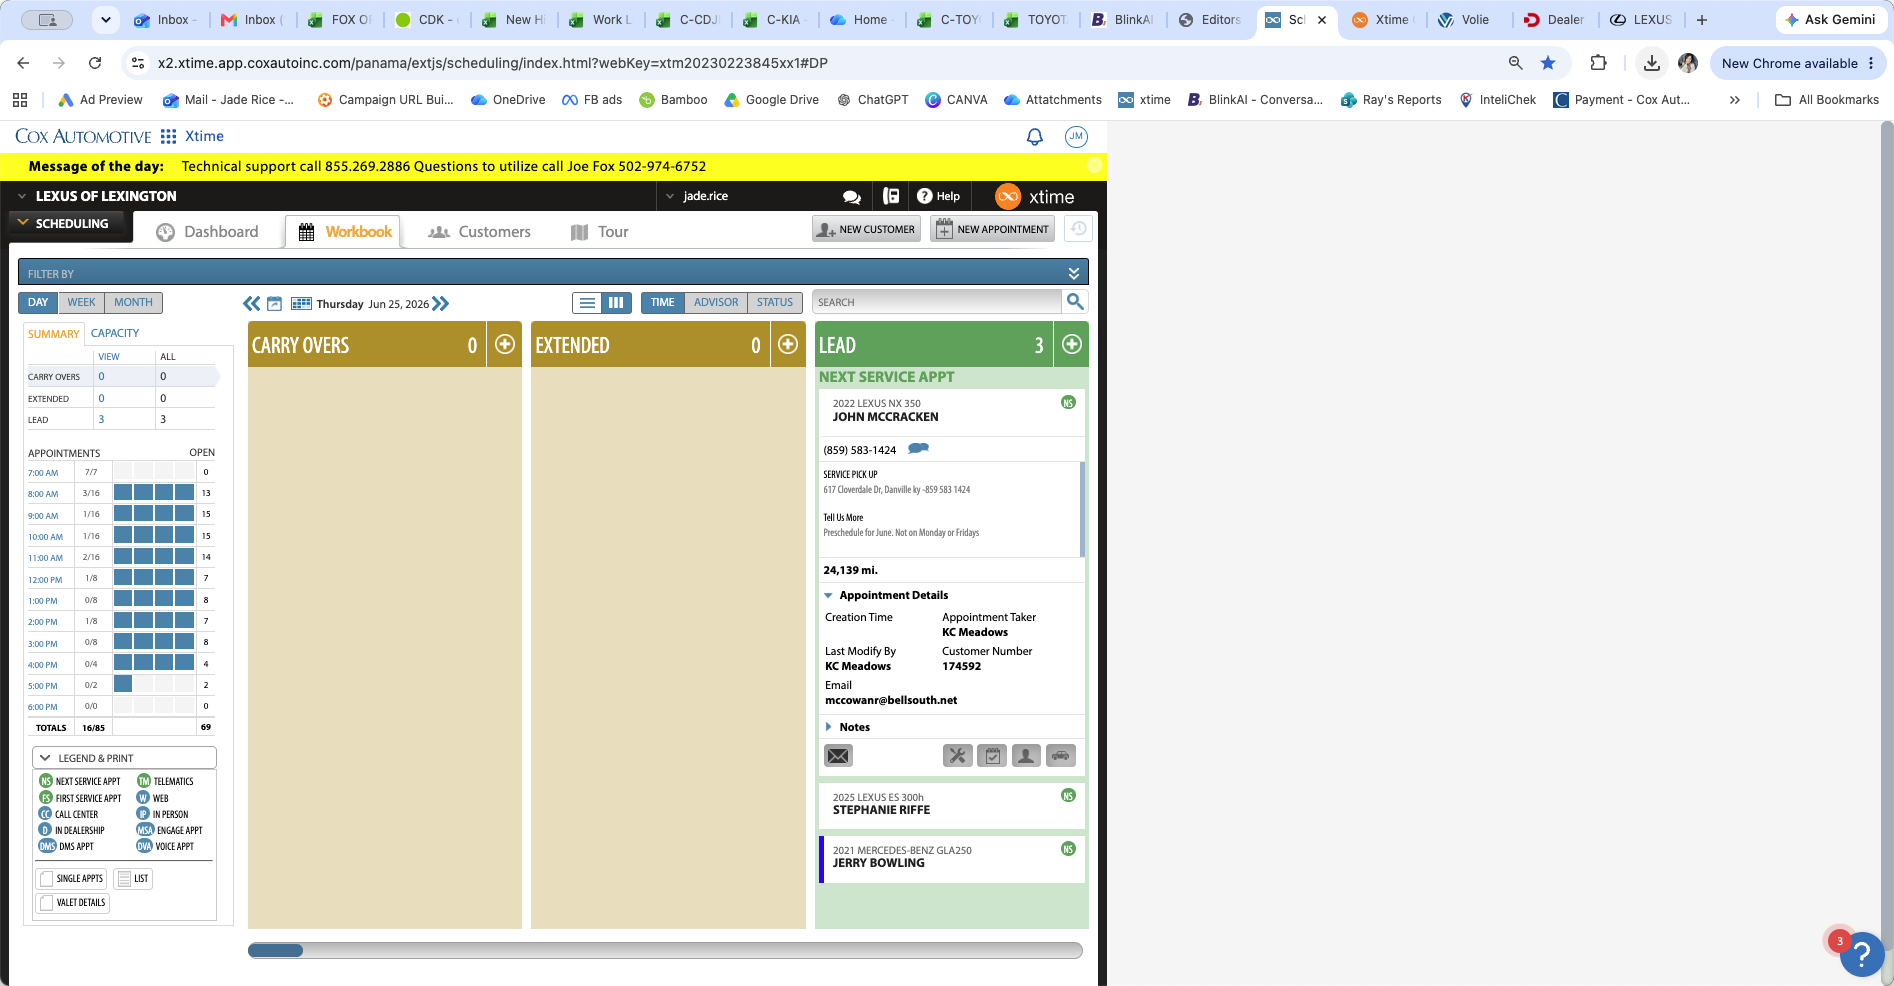Switch to list layout view icon

587,302
